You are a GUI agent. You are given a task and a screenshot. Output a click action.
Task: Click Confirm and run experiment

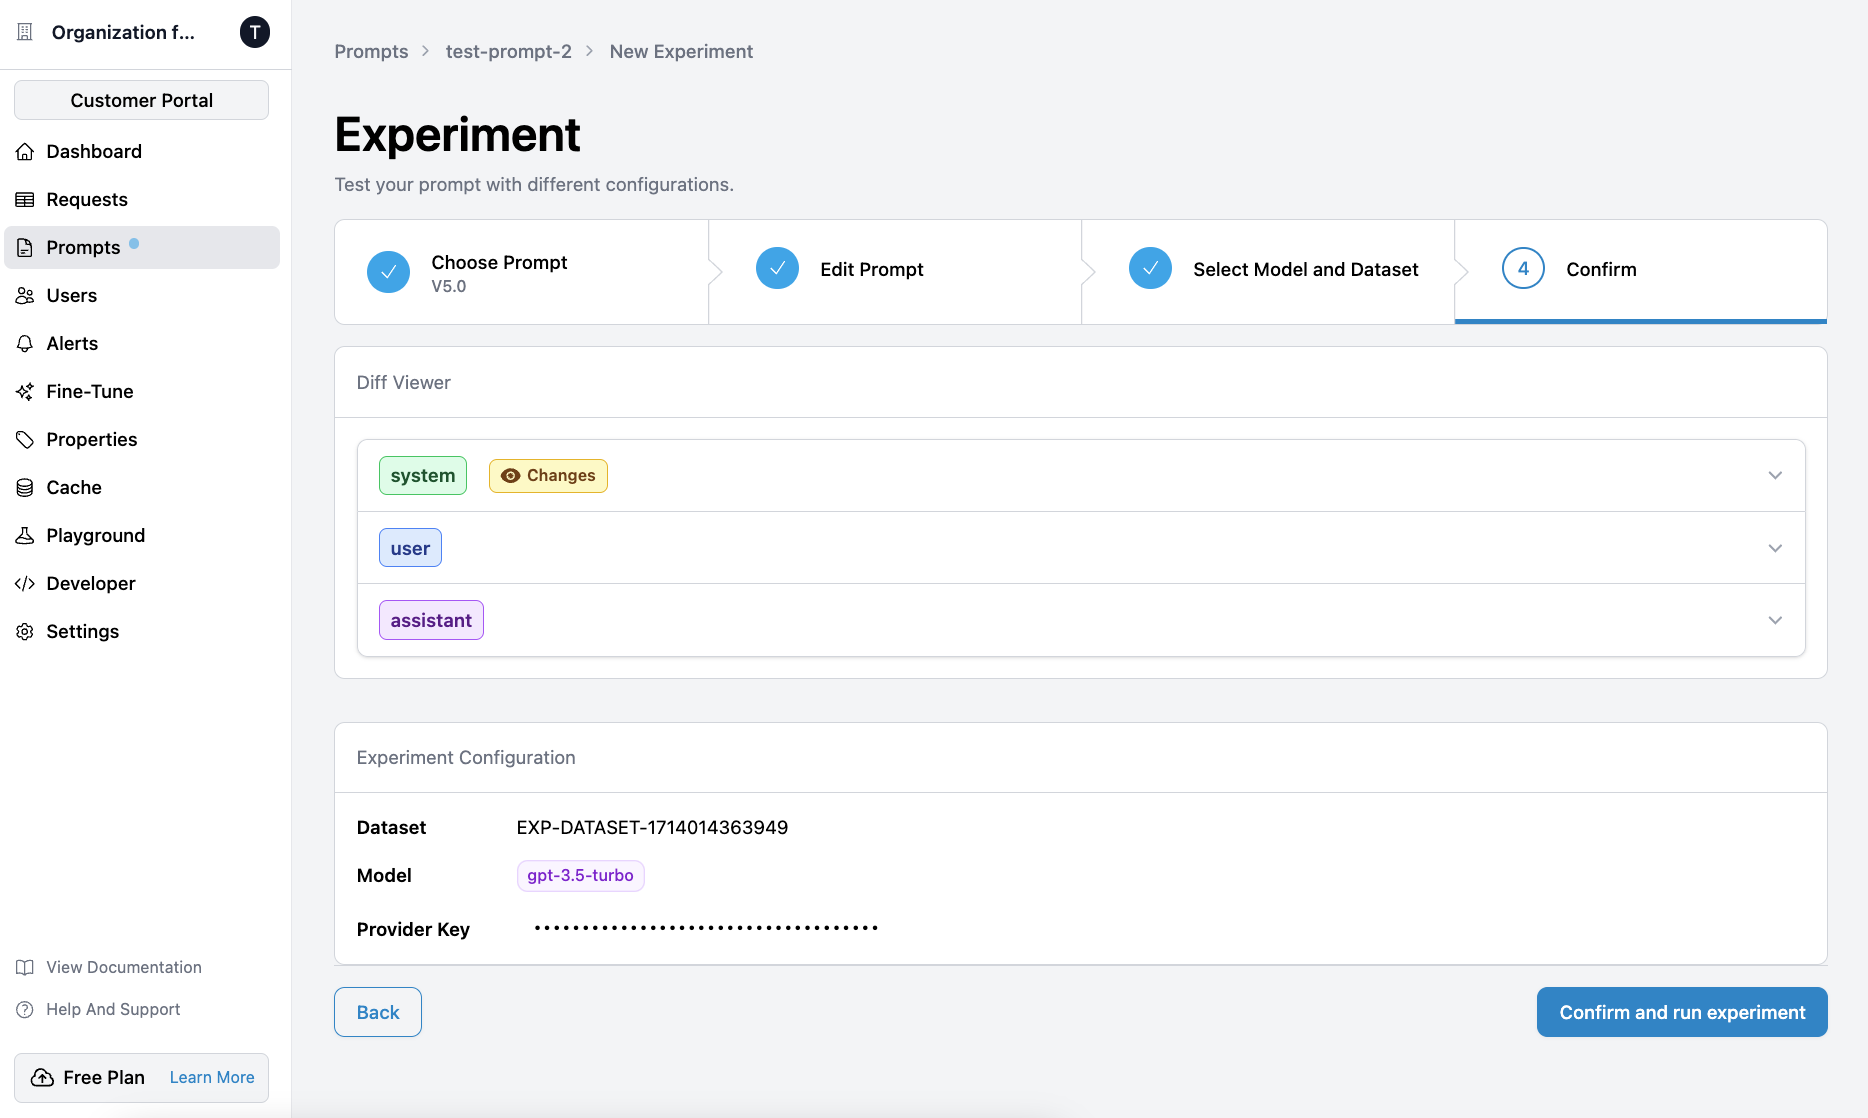1681,1012
